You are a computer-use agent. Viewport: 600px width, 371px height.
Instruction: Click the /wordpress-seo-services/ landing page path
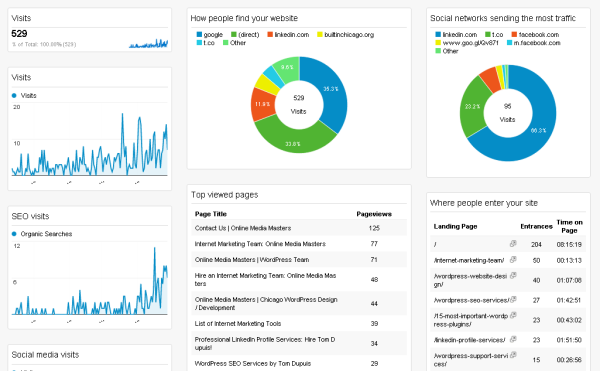click(471, 300)
